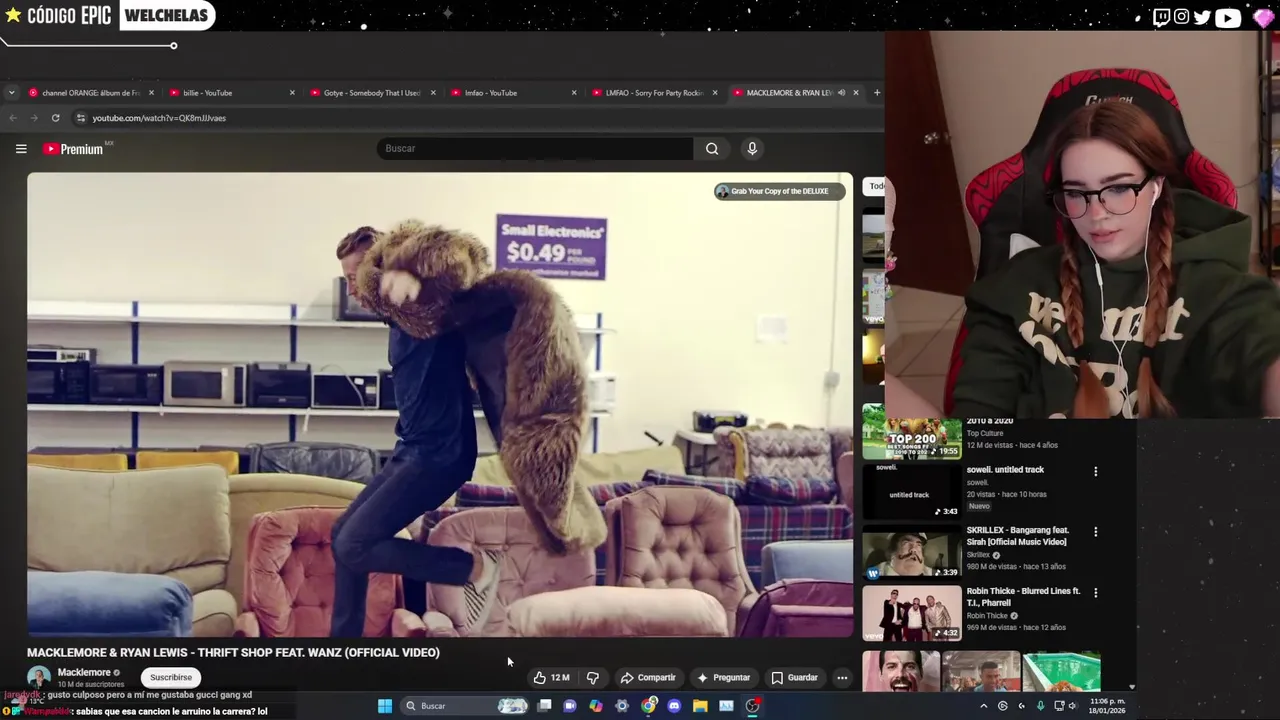The width and height of the screenshot is (1280, 720).
Task: Like the Thrift Shop video
Action: click(552, 678)
